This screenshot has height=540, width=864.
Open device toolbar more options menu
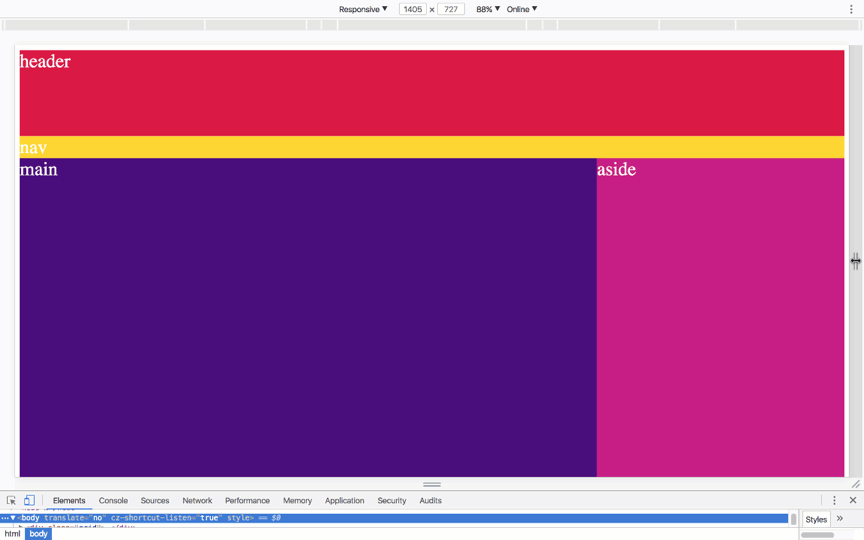coord(851,9)
